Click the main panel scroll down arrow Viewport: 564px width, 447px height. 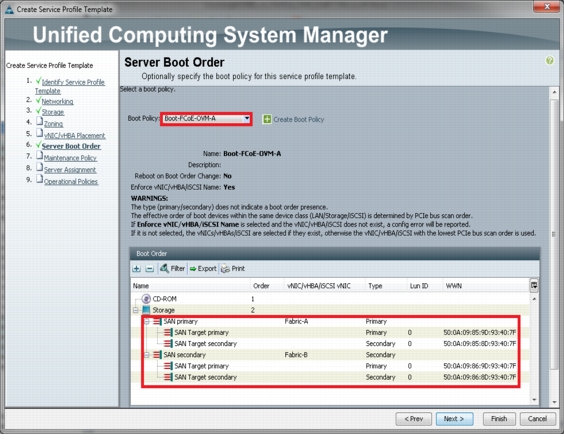point(554,402)
